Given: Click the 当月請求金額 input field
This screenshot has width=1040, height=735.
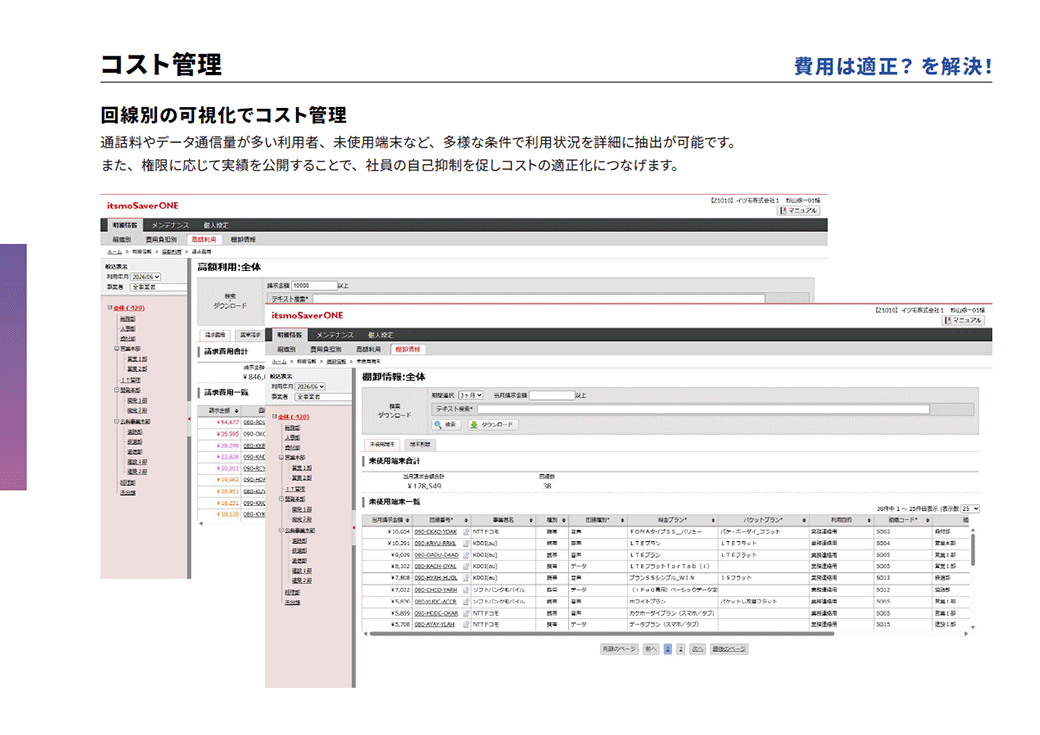Looking at the screenshot, I should click(x=552, y=395).
